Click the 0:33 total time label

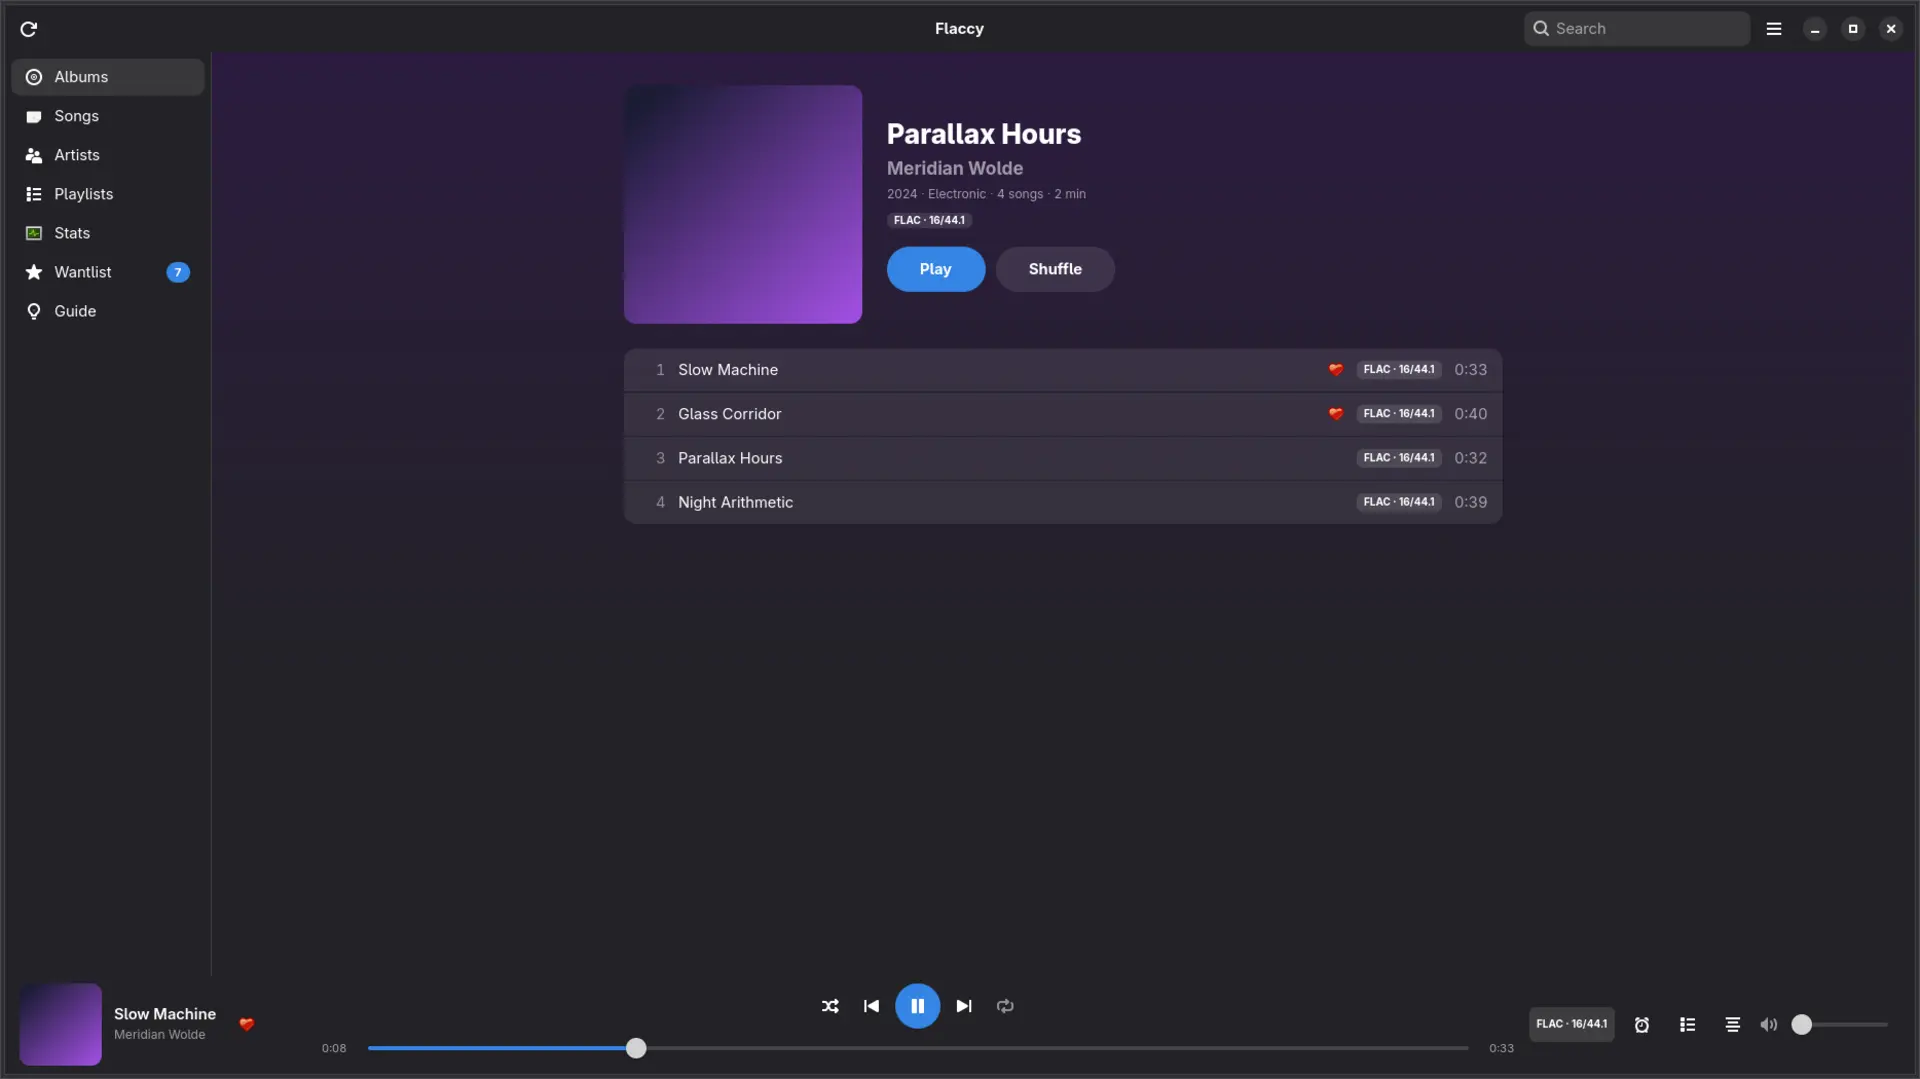(1501, 1049)
